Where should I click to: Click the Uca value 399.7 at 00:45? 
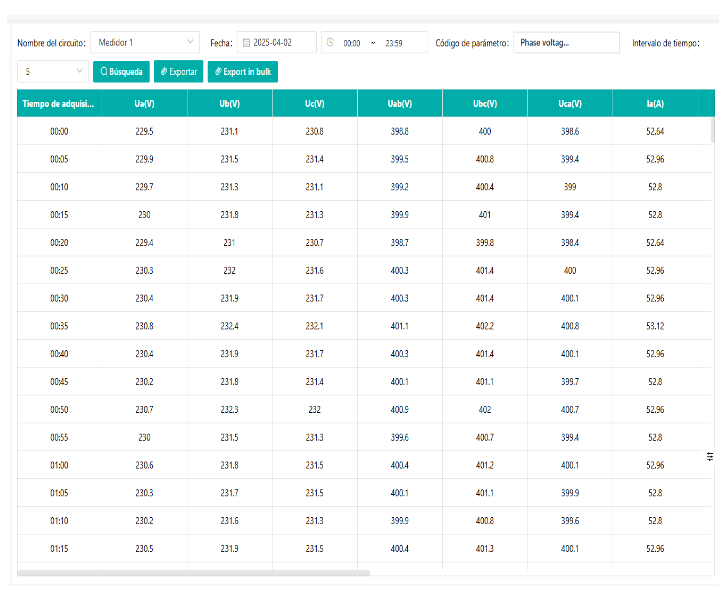pos(570,382)
